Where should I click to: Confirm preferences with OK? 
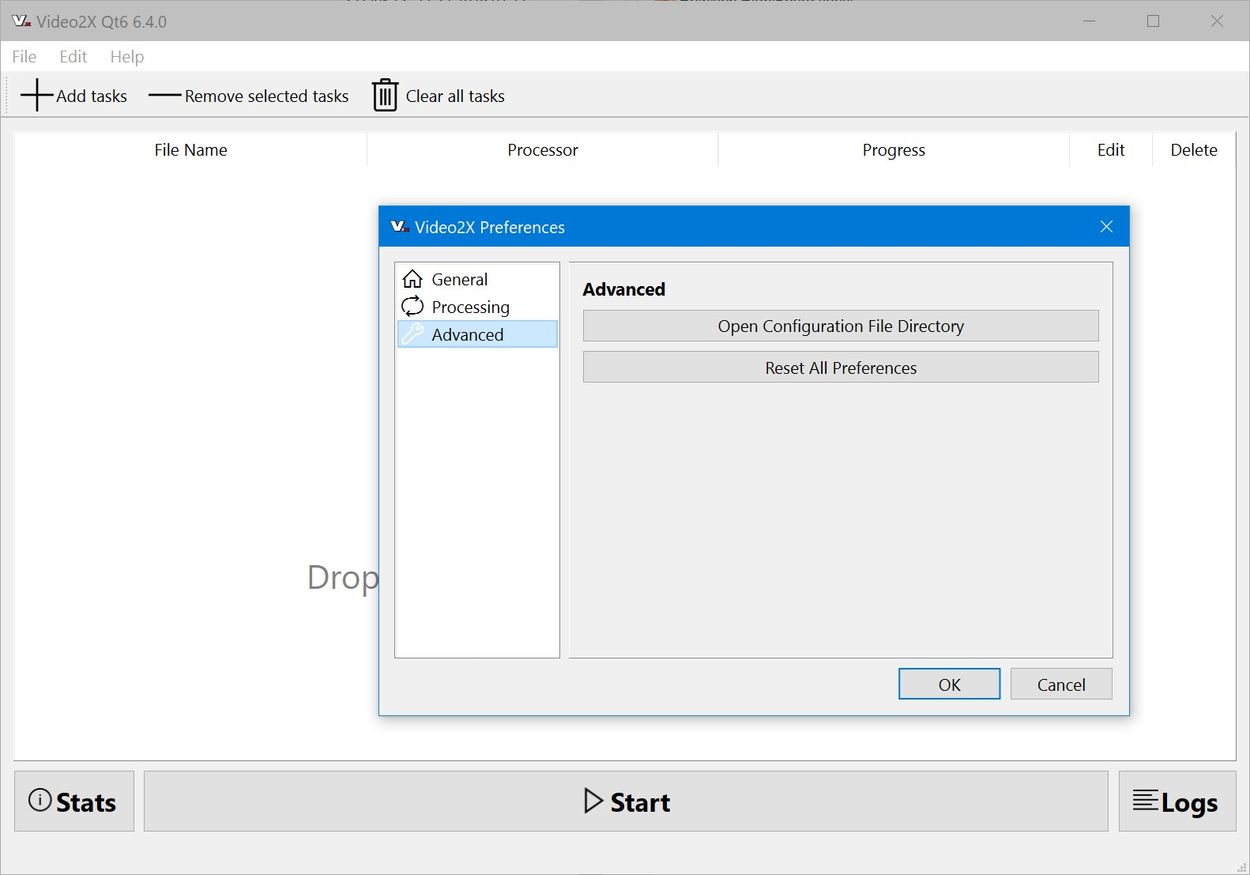949,684
